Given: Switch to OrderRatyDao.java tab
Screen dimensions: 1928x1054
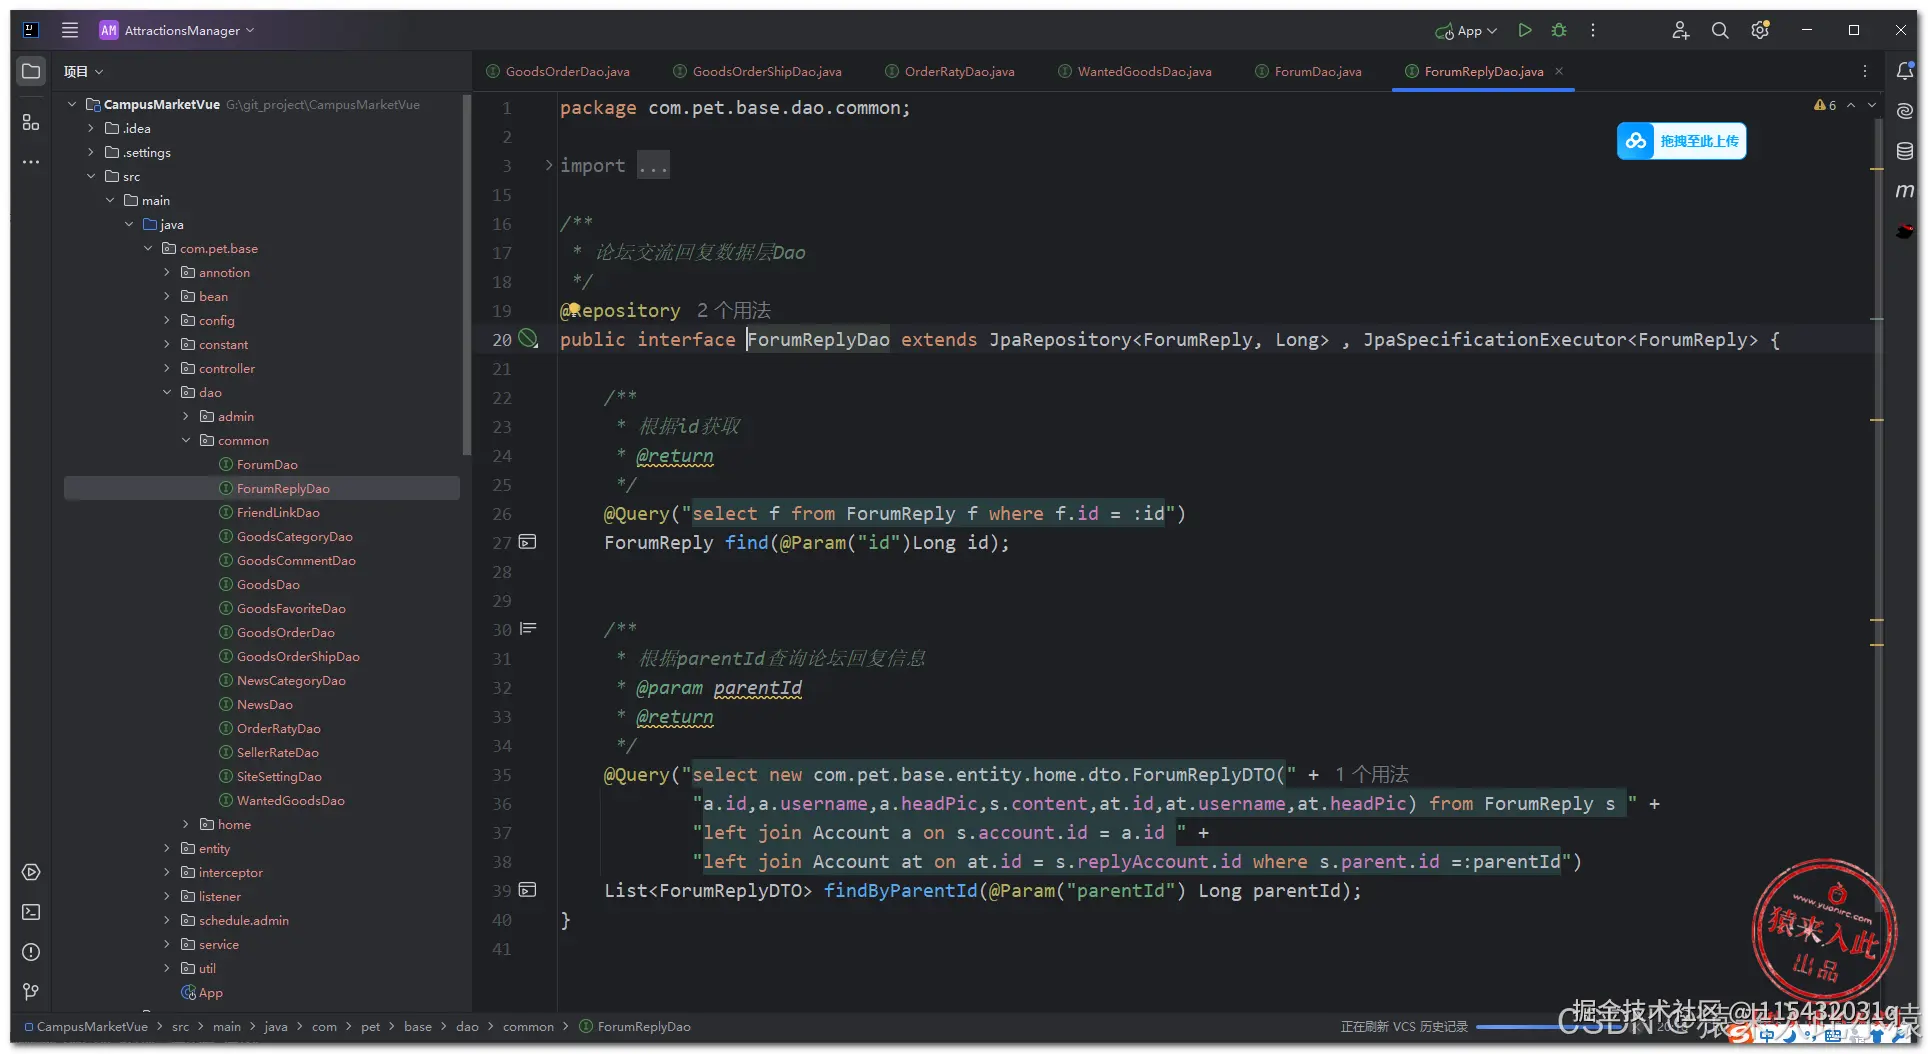Looking at the screenshot, I should 950,71.
